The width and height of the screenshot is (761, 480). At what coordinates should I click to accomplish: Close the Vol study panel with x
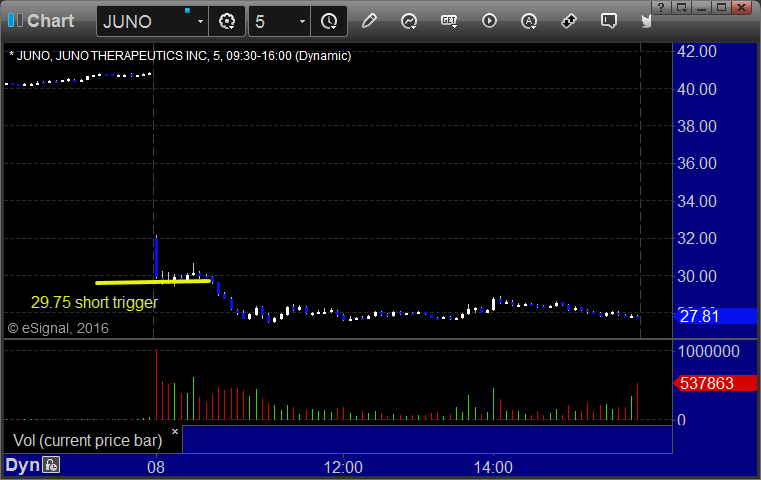pos(175,431)
